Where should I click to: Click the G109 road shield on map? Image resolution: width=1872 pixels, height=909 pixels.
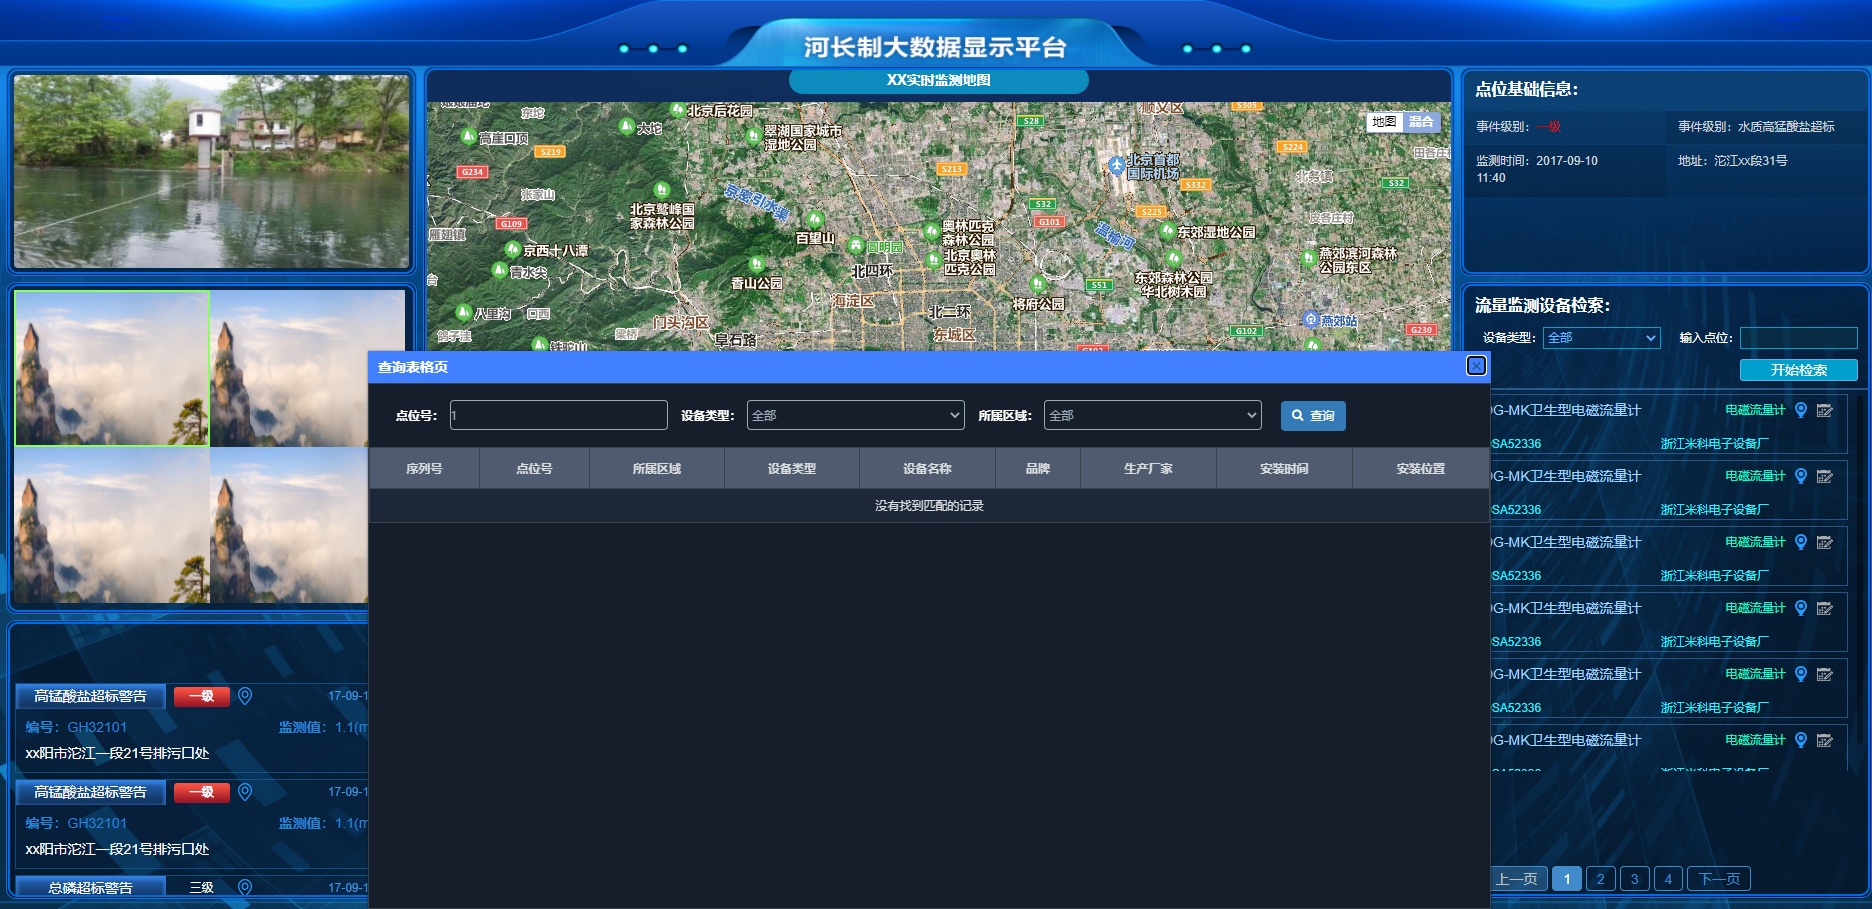(511, 224)
